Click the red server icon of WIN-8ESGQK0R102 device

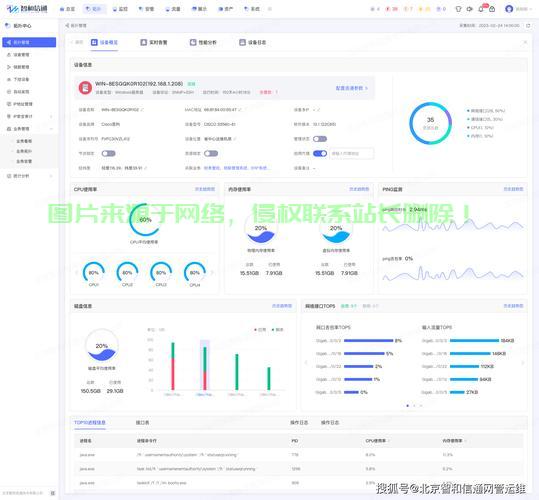tap(85, 88)
